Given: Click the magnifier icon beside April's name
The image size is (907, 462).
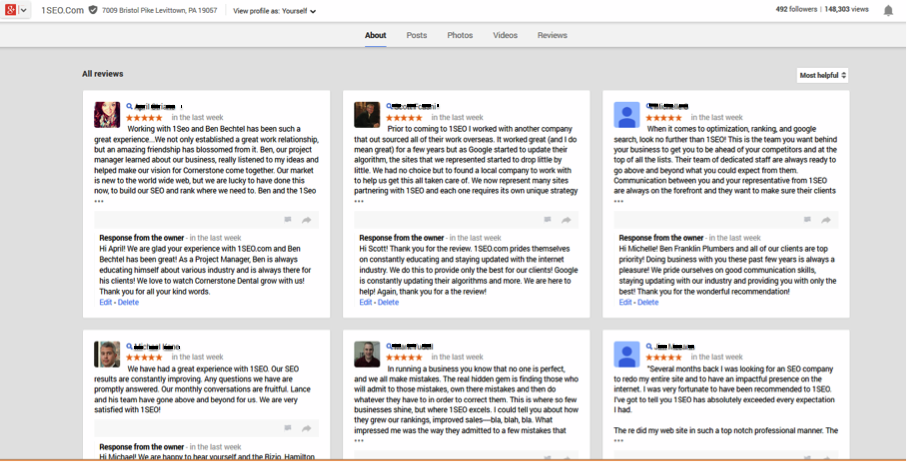Looking at the screenshot, I should [x=130, y=106].
